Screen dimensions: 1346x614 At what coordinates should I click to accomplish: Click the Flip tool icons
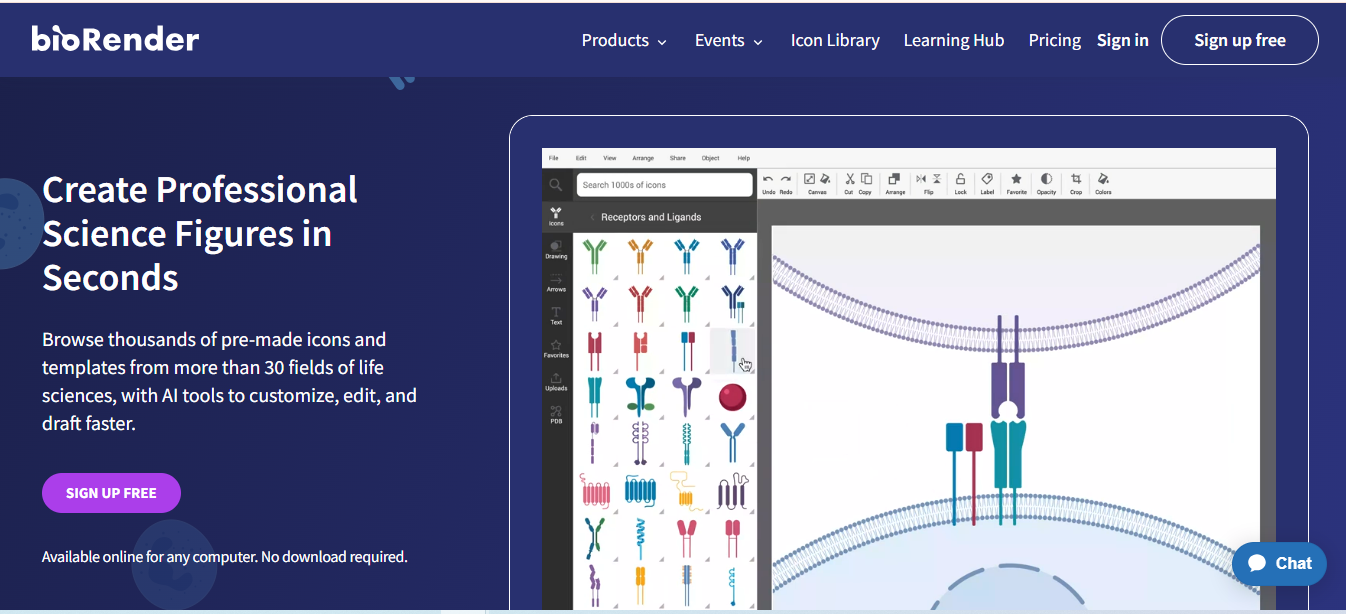pyautogui.click(x=928, y=179)
